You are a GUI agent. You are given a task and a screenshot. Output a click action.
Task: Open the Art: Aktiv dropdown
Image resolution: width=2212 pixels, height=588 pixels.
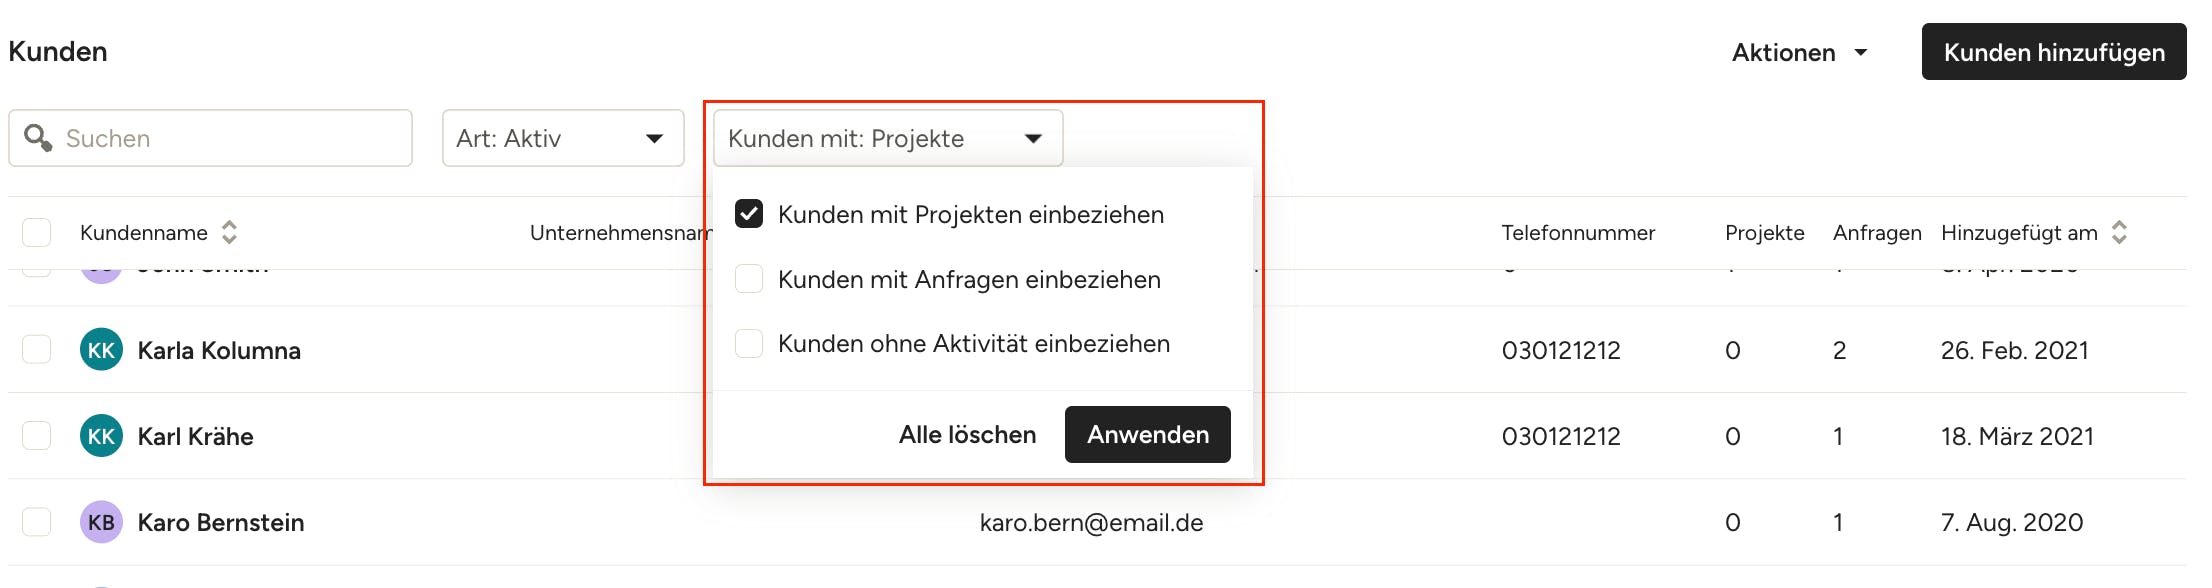click(563, 138)
